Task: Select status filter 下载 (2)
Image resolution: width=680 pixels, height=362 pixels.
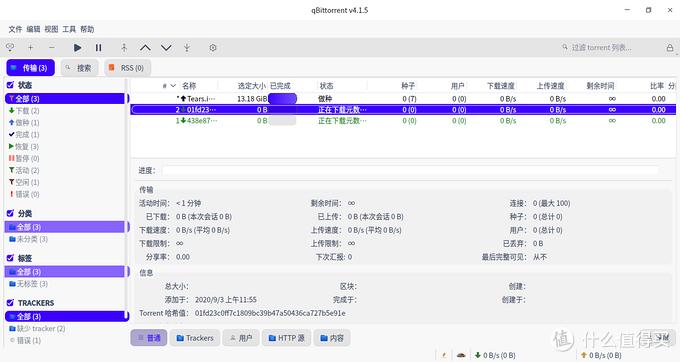Action: tap(24, 111)
